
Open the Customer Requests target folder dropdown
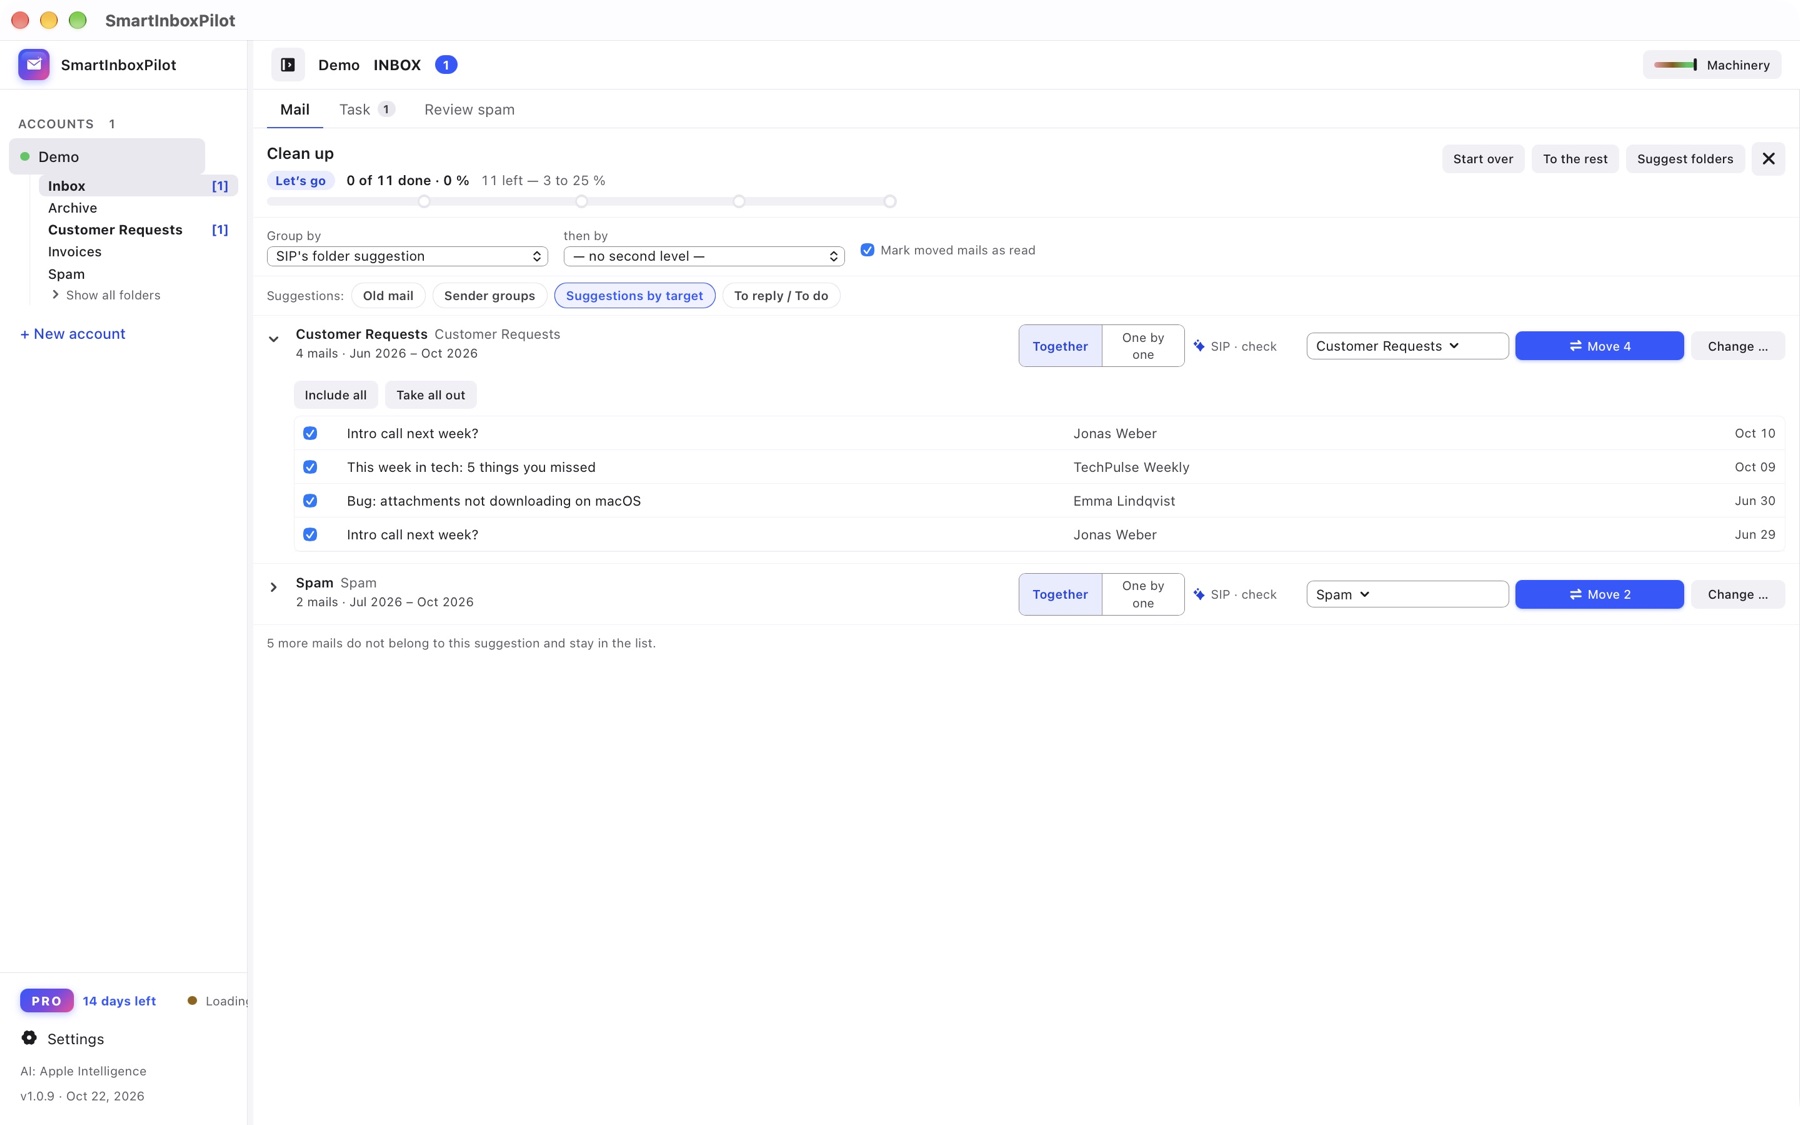click(1407, 346)
